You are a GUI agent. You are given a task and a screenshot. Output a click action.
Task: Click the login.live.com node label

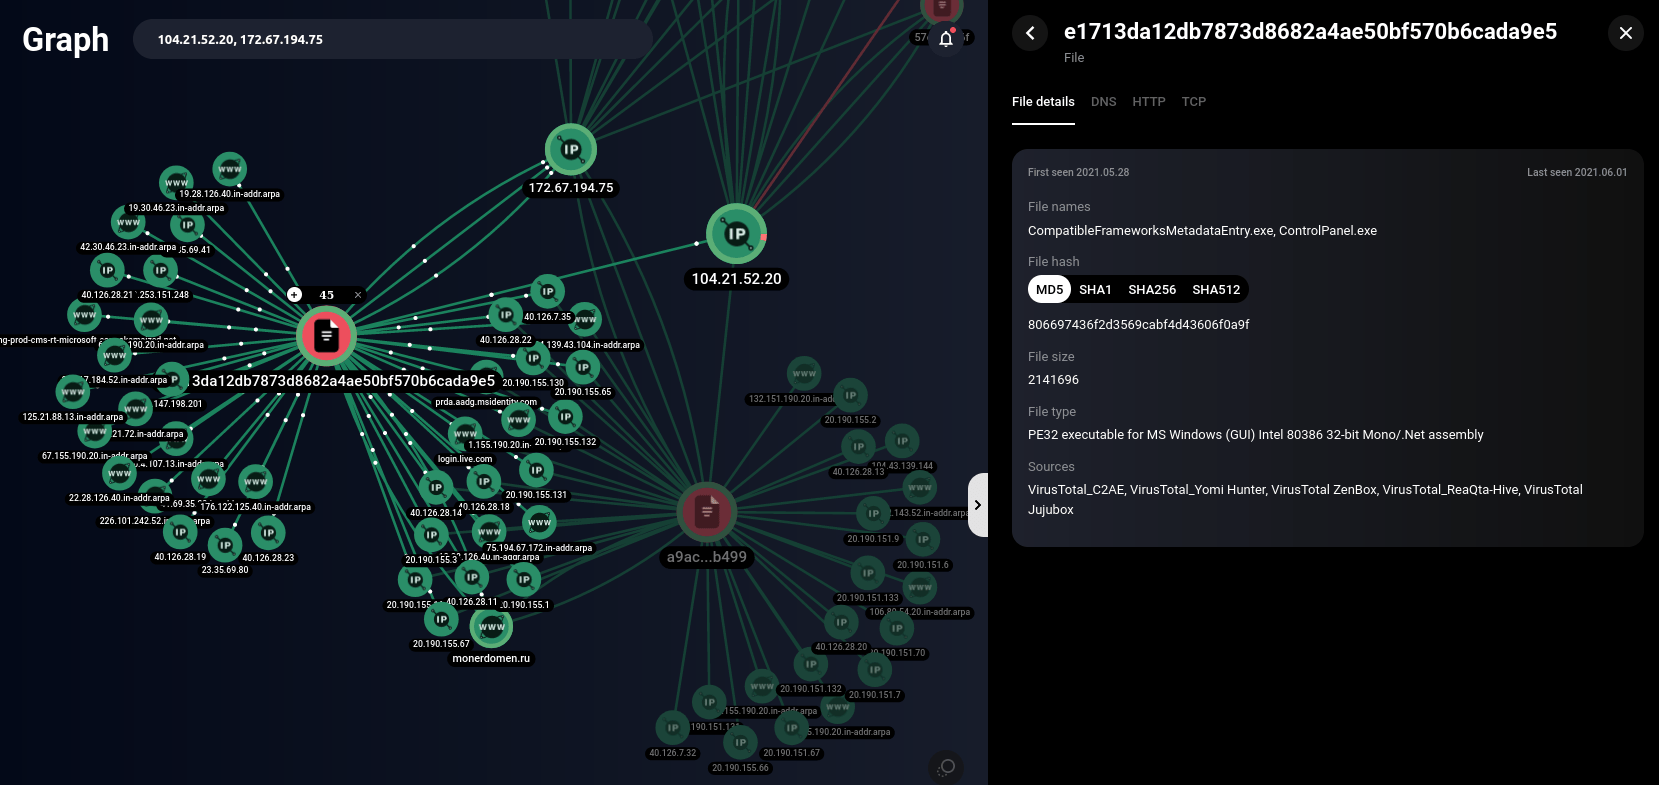[465, 459]
